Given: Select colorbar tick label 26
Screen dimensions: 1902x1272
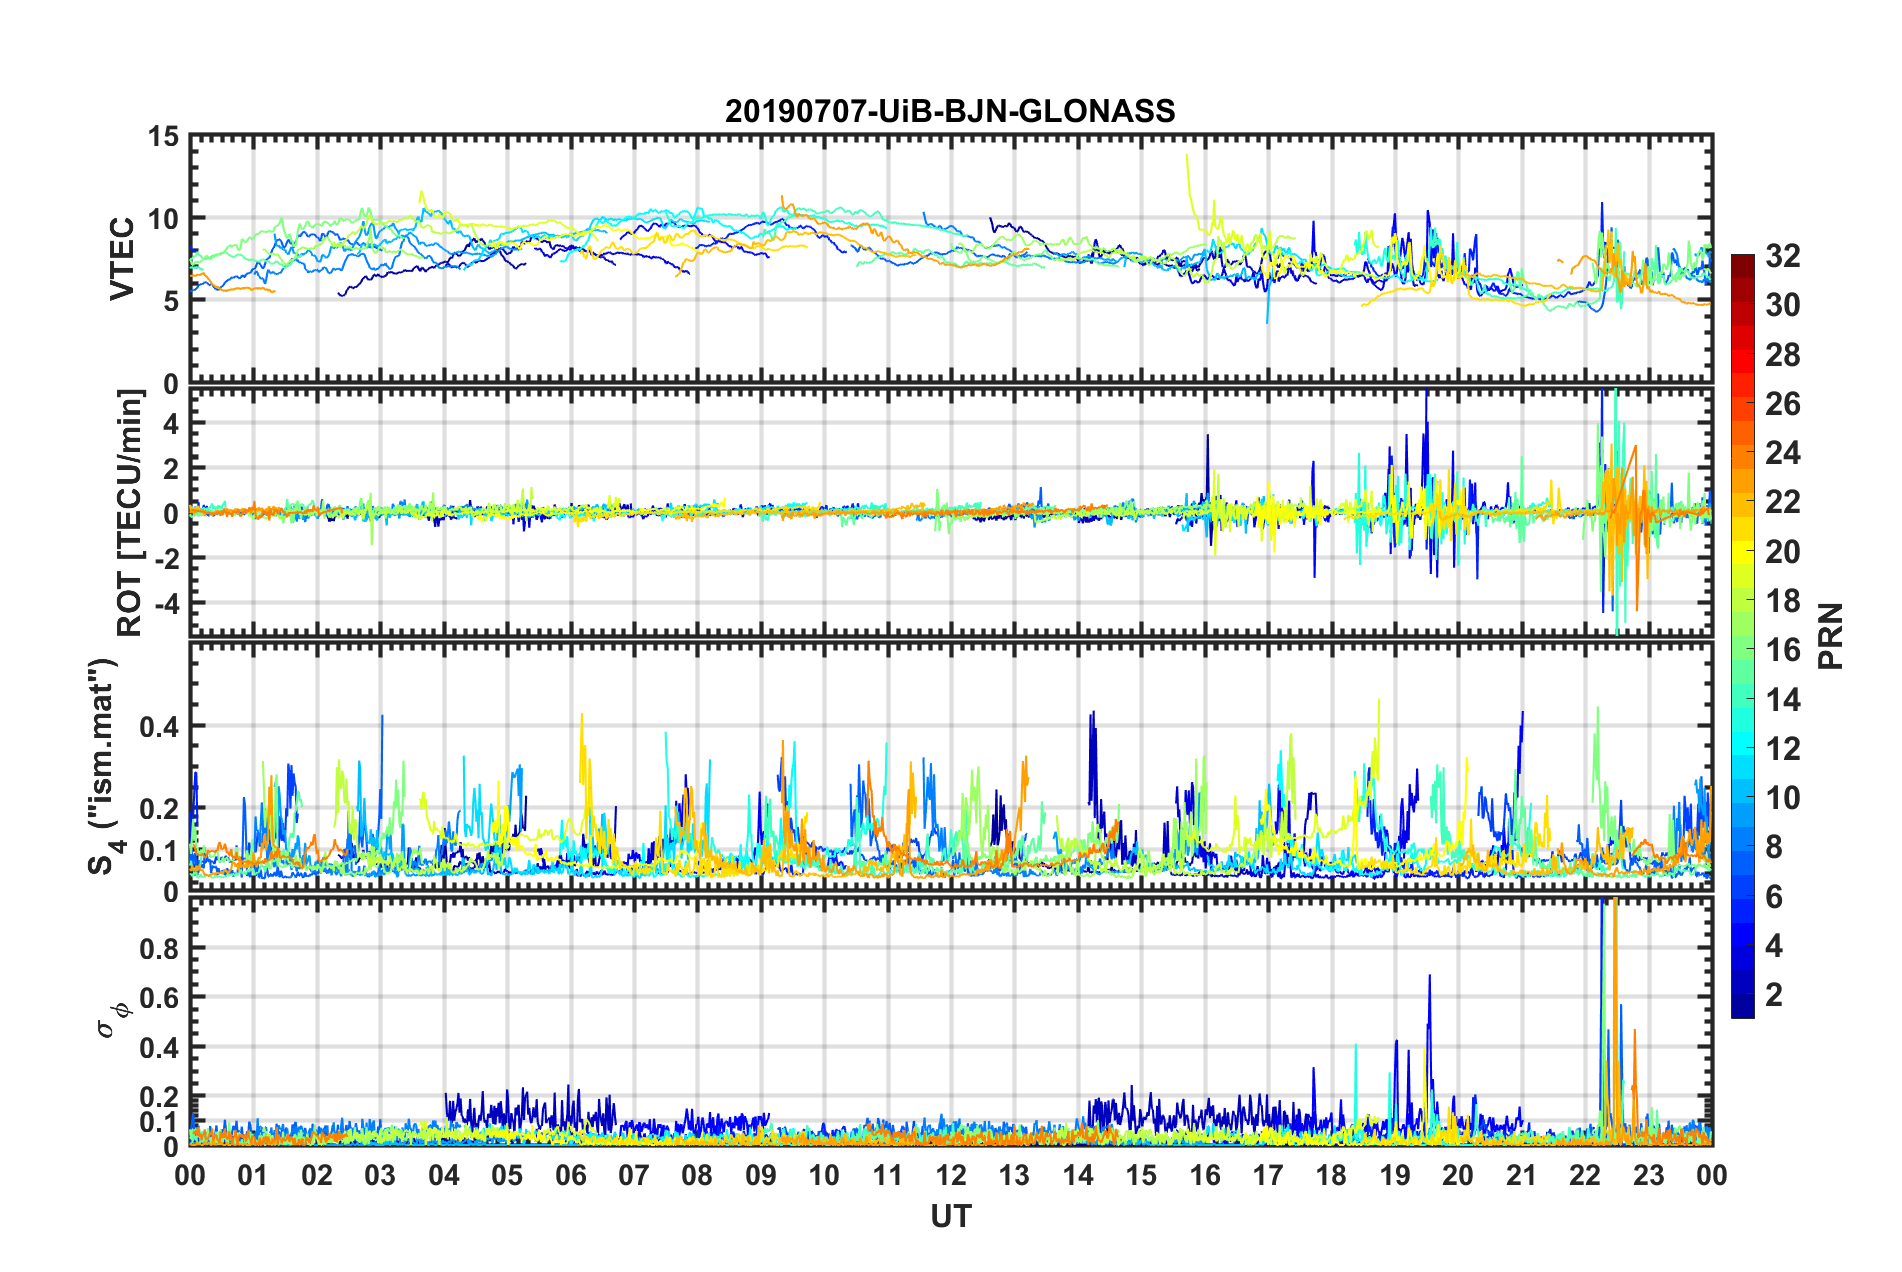Looking at the screenshot, I should pos(1782,404).
